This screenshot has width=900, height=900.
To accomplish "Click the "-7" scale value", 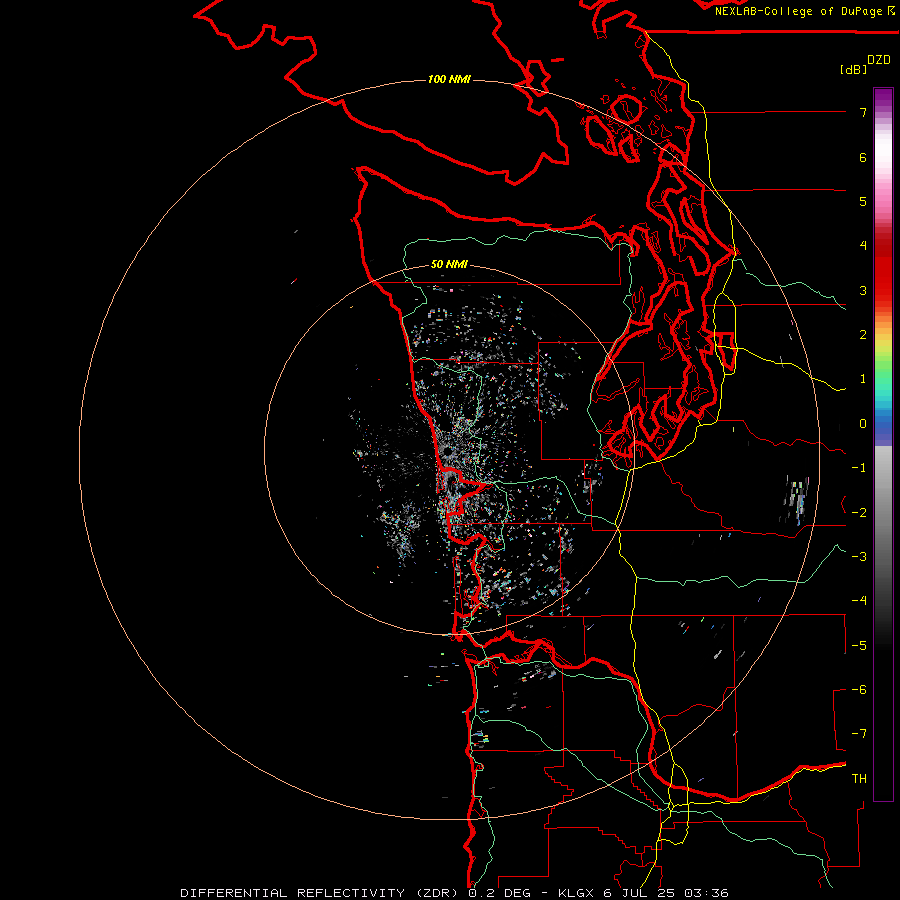I will click(859, 734).
